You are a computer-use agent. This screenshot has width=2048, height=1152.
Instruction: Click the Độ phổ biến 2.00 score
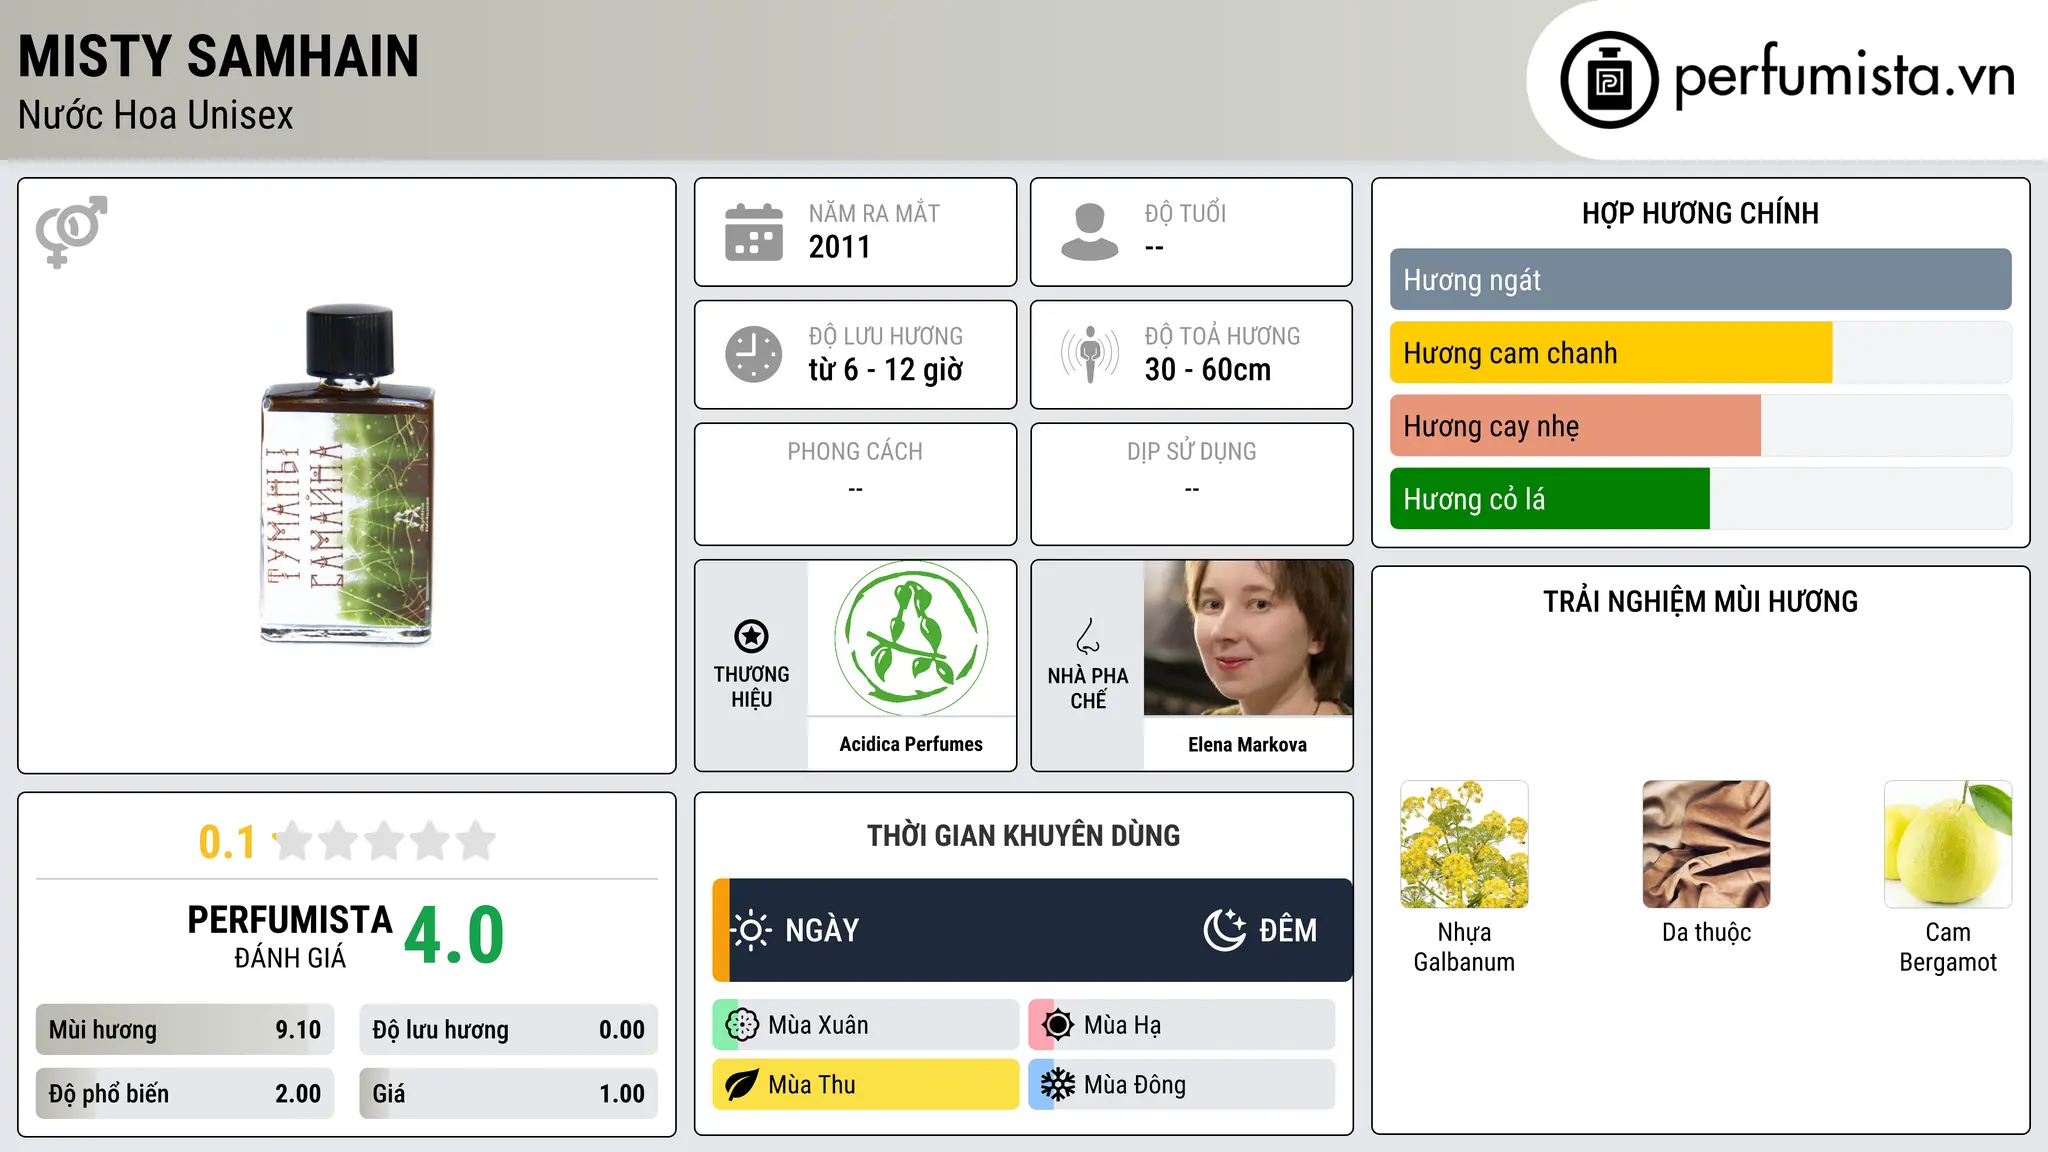185,1094
